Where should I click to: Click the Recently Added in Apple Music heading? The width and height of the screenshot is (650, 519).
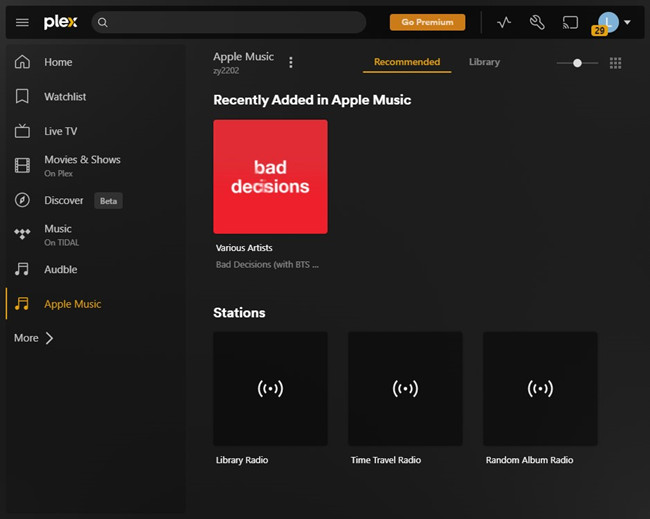click(312, 100)
